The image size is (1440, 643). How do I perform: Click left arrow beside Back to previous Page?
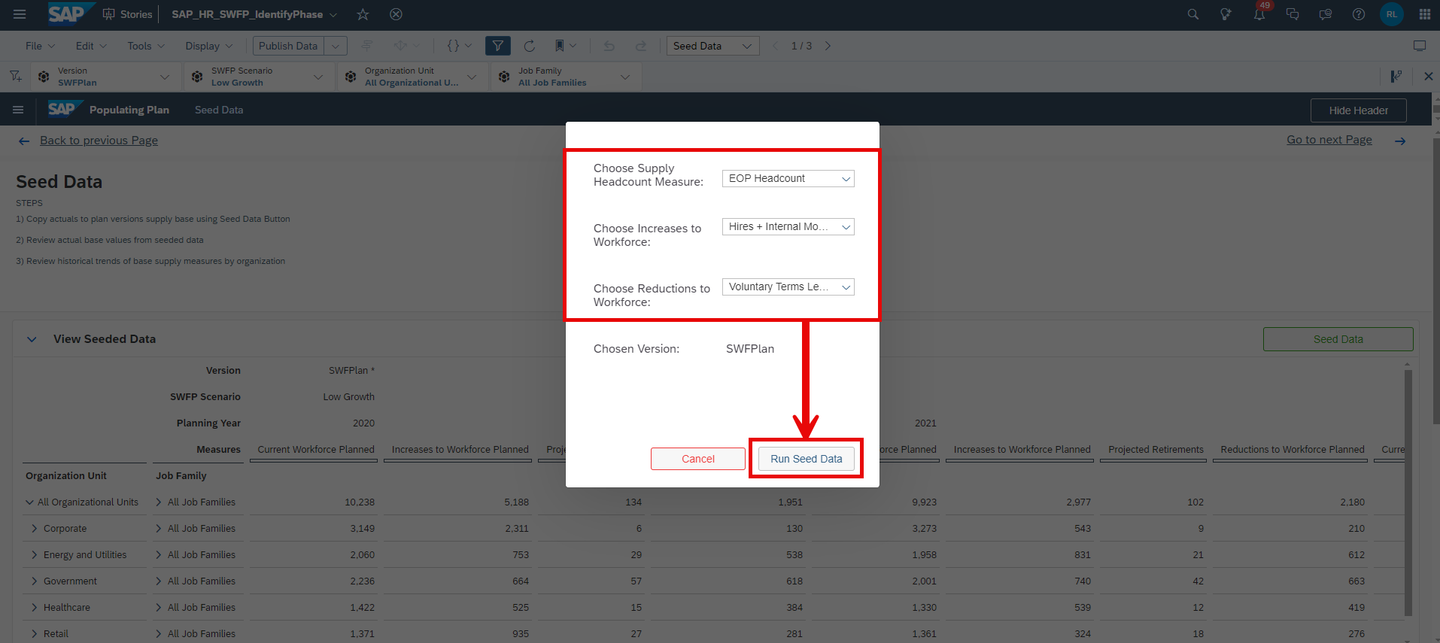tap(24, 141)
